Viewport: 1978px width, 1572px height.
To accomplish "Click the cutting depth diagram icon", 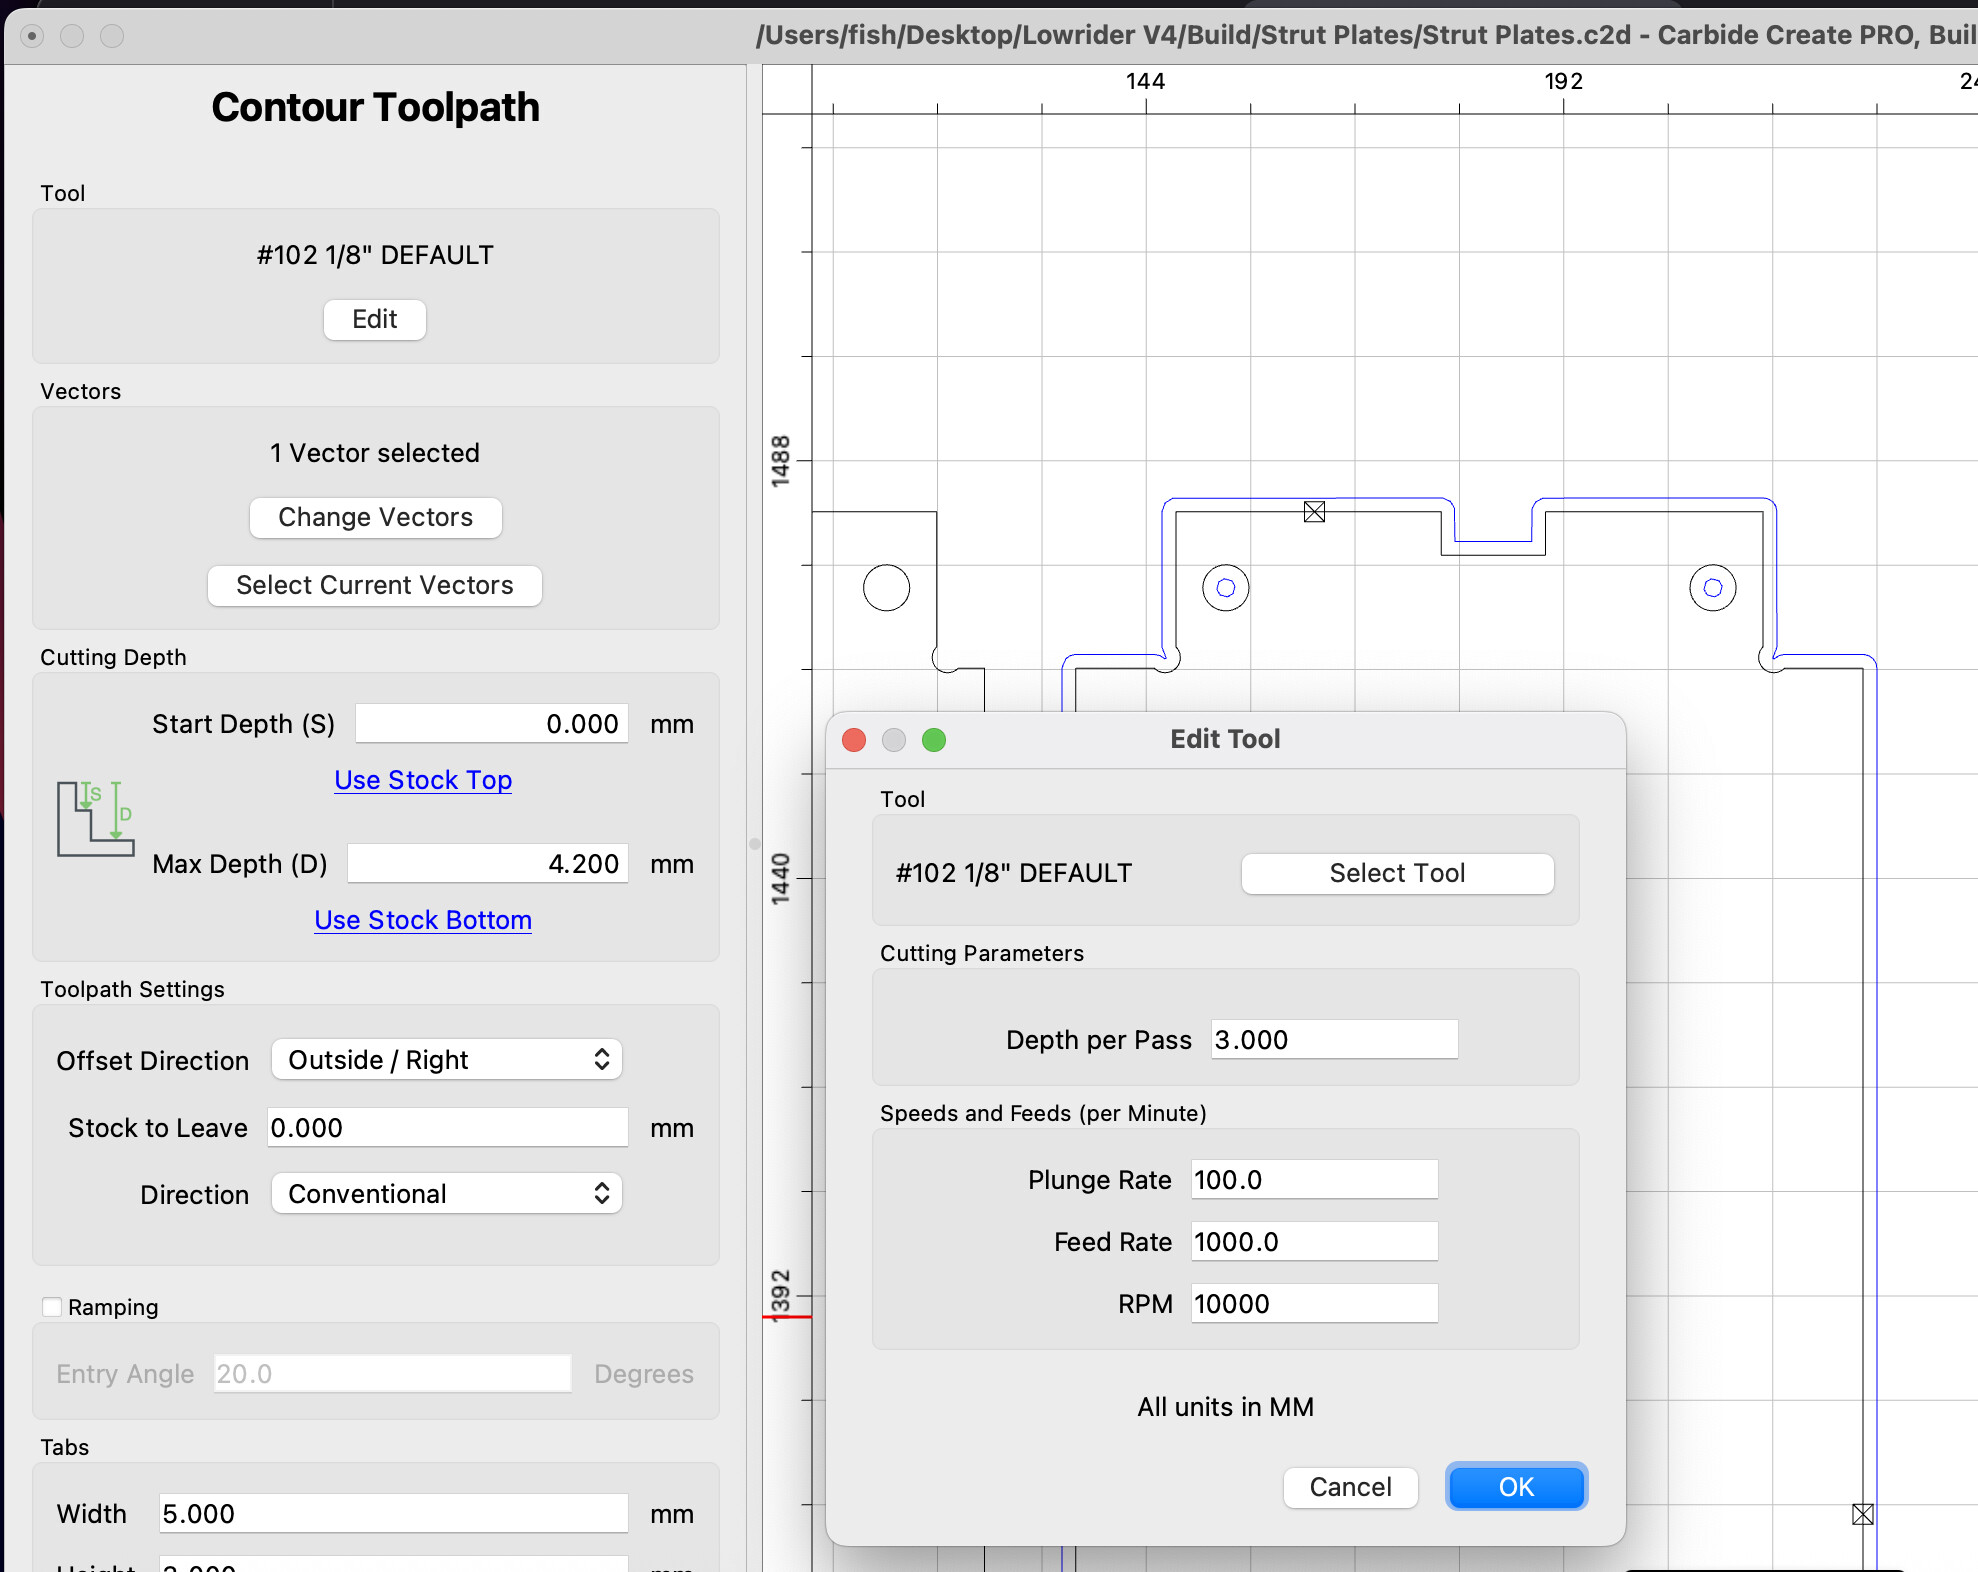I will click(x=95, y=819).
